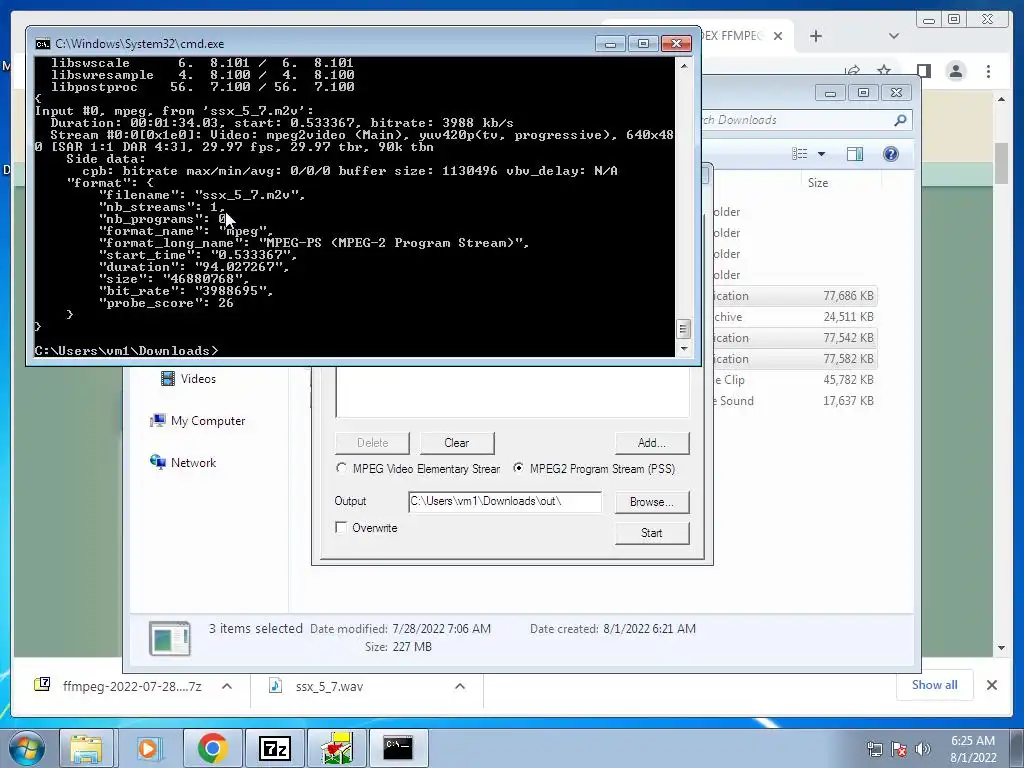Open 7-Zip from the taskbar
Image resolution: width=1024 pixels, height=768 pixels.
(x=274, y=748)
